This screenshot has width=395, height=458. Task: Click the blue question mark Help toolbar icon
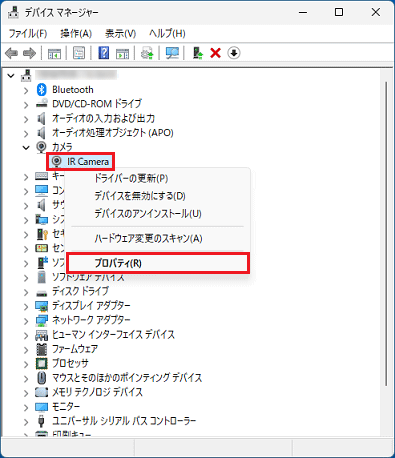click(x=104, y=53)
